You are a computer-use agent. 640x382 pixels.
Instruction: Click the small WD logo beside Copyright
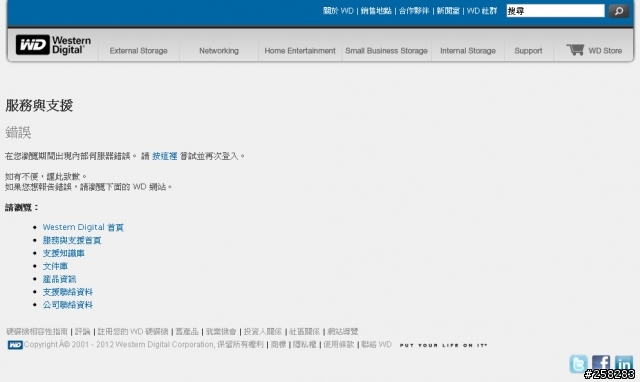15,345
